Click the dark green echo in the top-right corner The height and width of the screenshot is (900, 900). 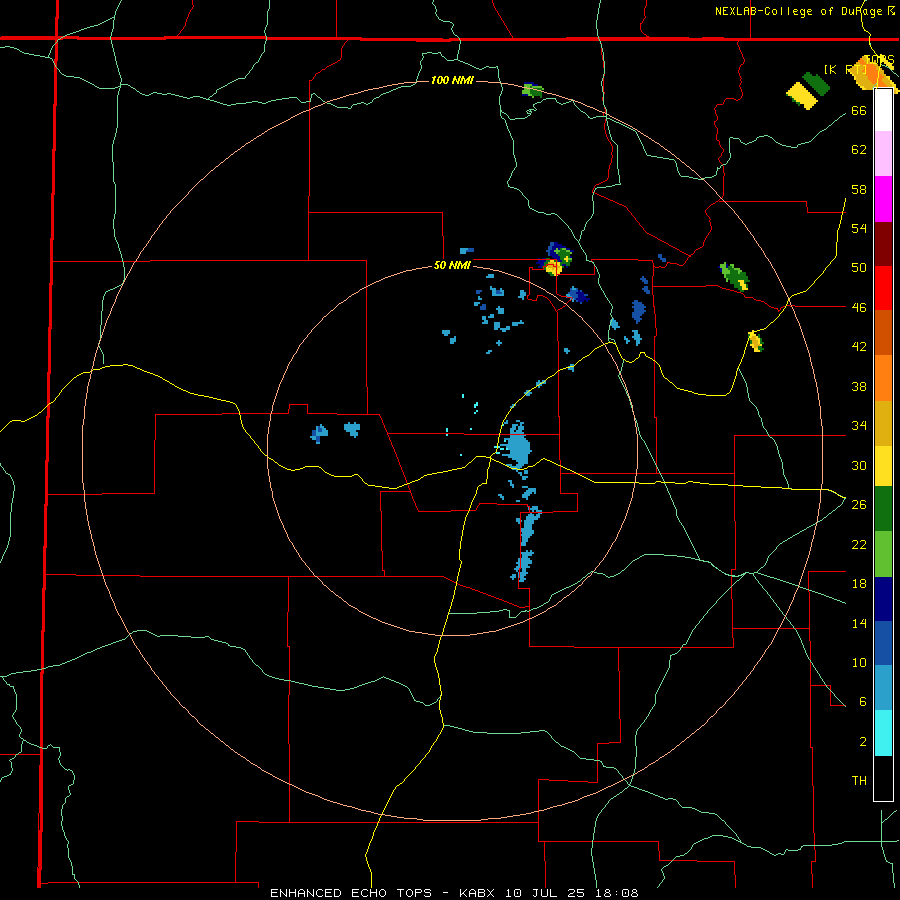pyautogui.click(x=816, y=84)
